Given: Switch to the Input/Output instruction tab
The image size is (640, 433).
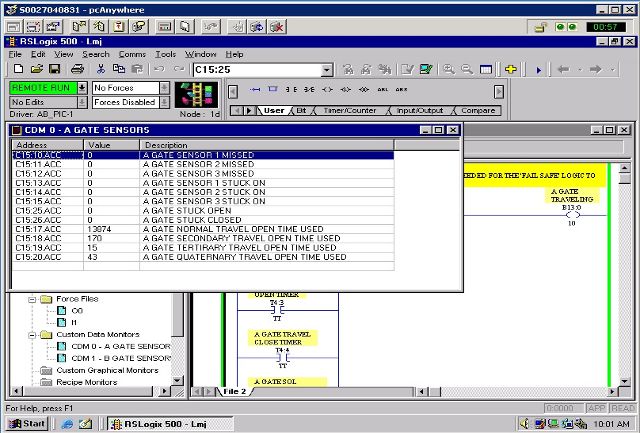Looking at the screenshot, I should pyautogui.click(x=420, y=110).
